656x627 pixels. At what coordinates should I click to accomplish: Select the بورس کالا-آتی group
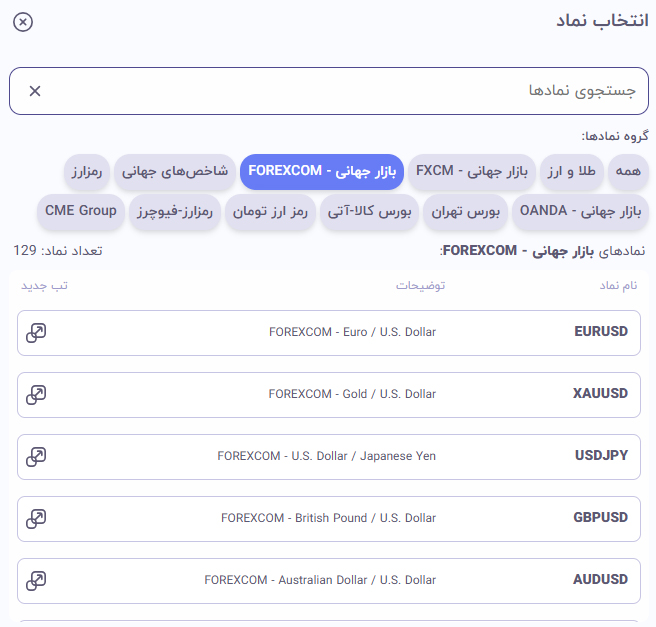[x=370, y=212]
